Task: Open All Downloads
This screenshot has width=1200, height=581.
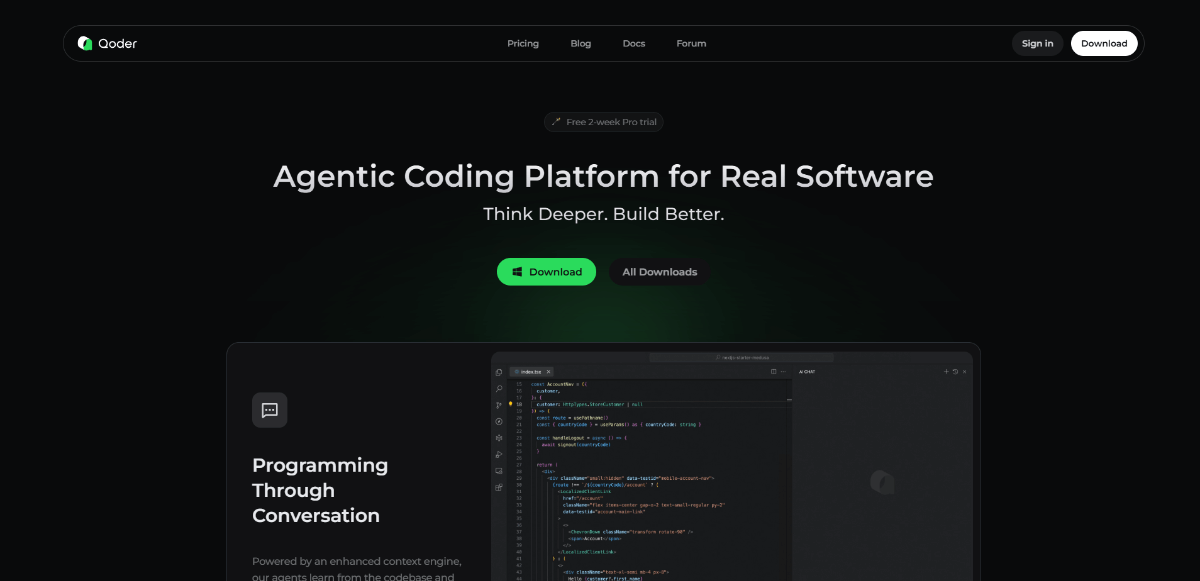Action: [x=660, y=272]
